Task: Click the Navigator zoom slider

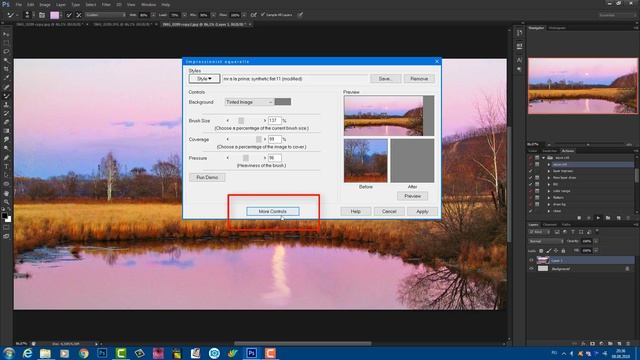Action: point(588,144)
